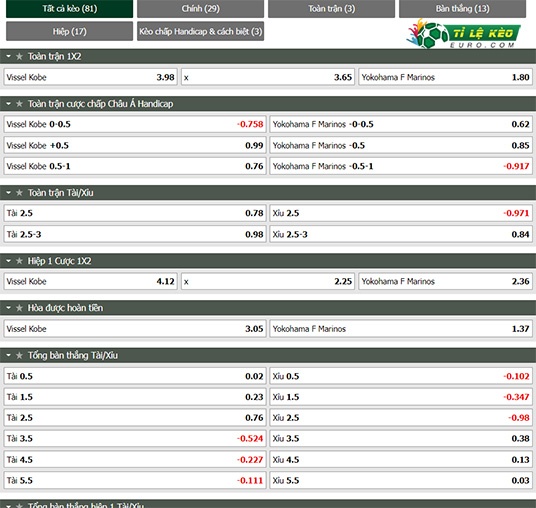The image size is (536, 508).
Task: Collapse the Hòa được hoàn tiền section
Action: coord(8,308)
